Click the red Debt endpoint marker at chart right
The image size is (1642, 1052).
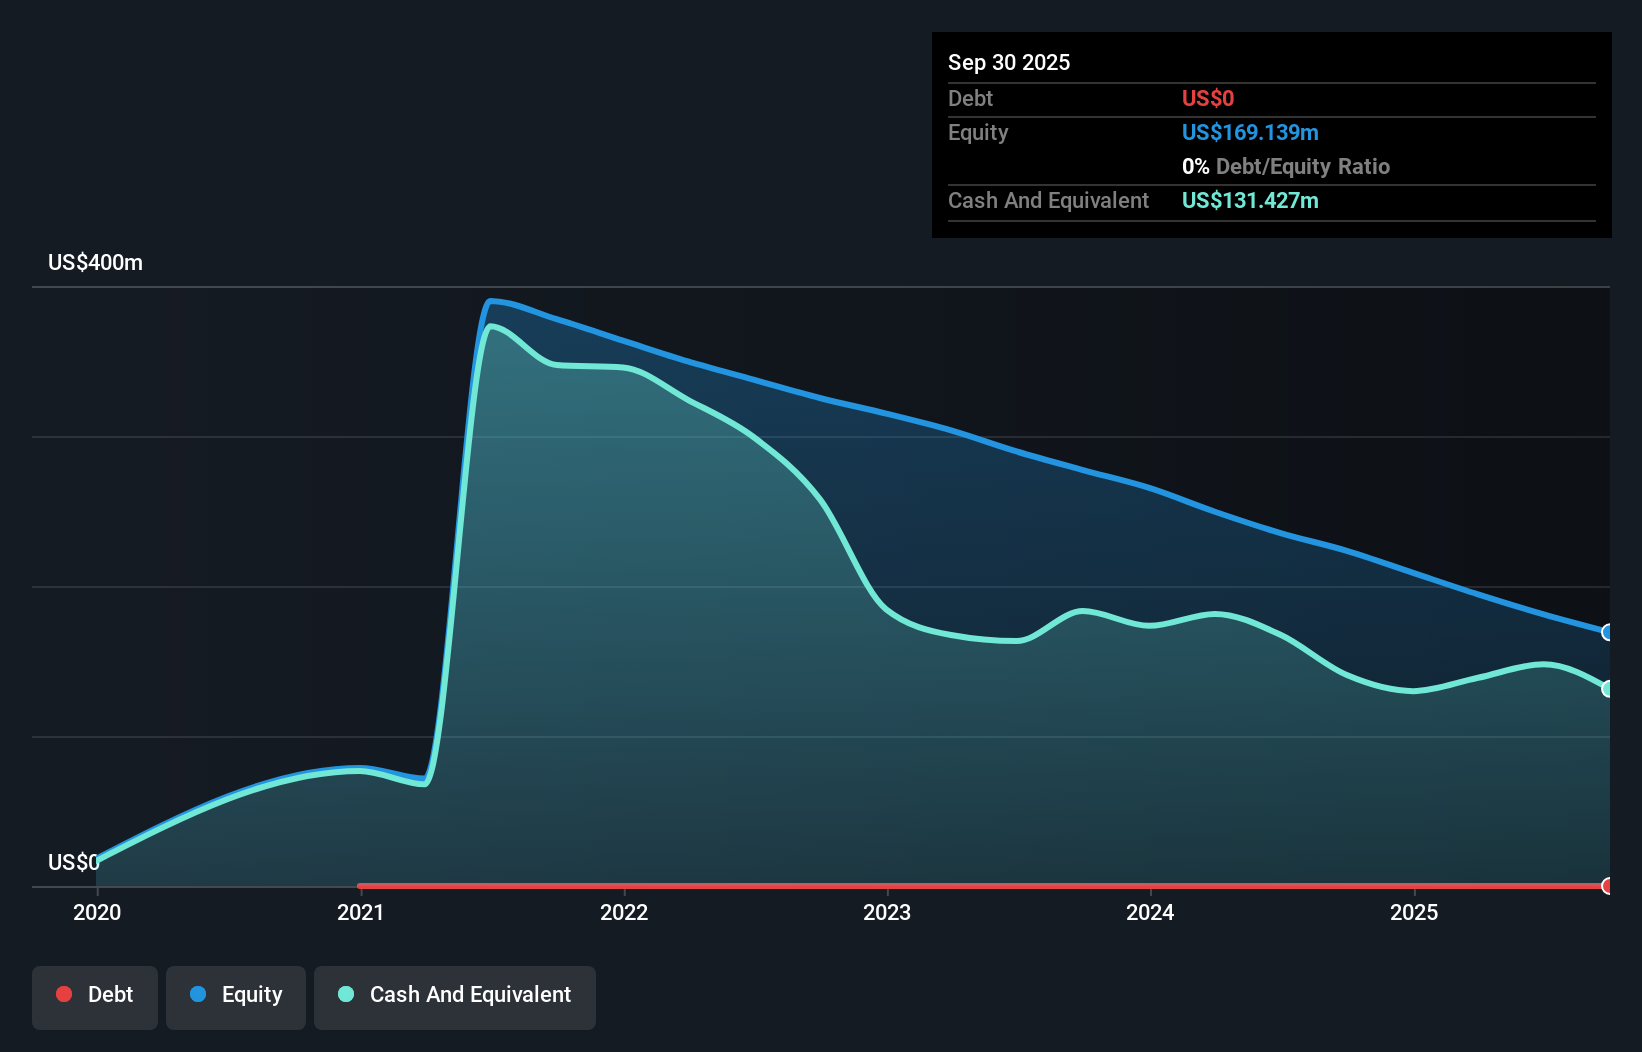coord(1606,886)
